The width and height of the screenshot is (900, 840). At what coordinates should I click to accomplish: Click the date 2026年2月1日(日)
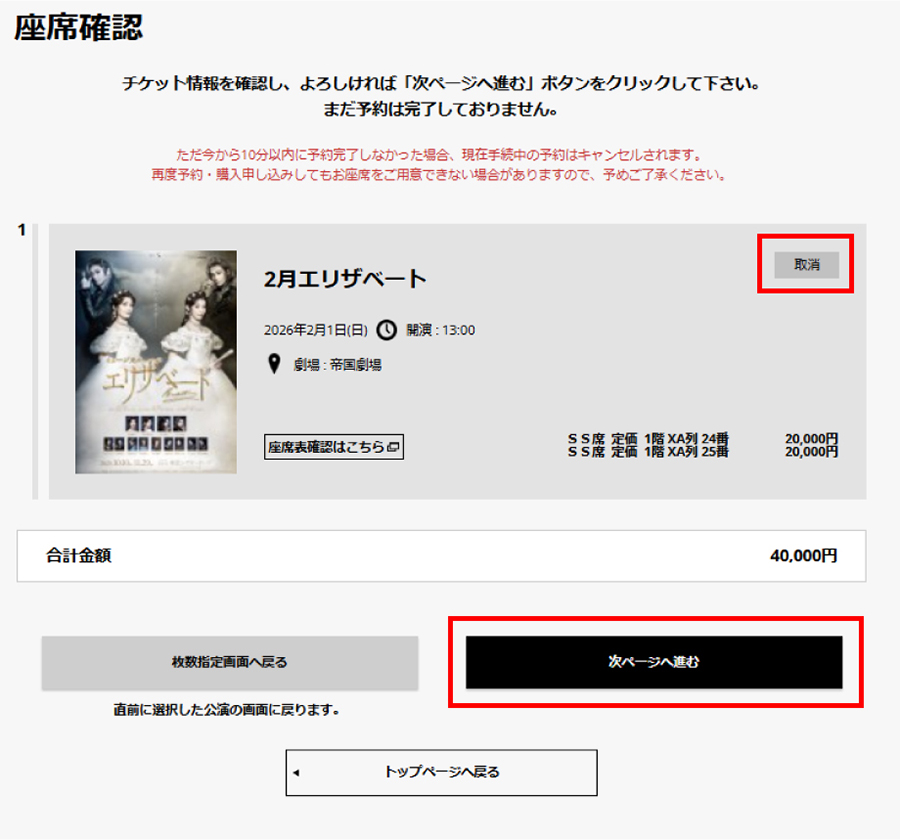316,330
